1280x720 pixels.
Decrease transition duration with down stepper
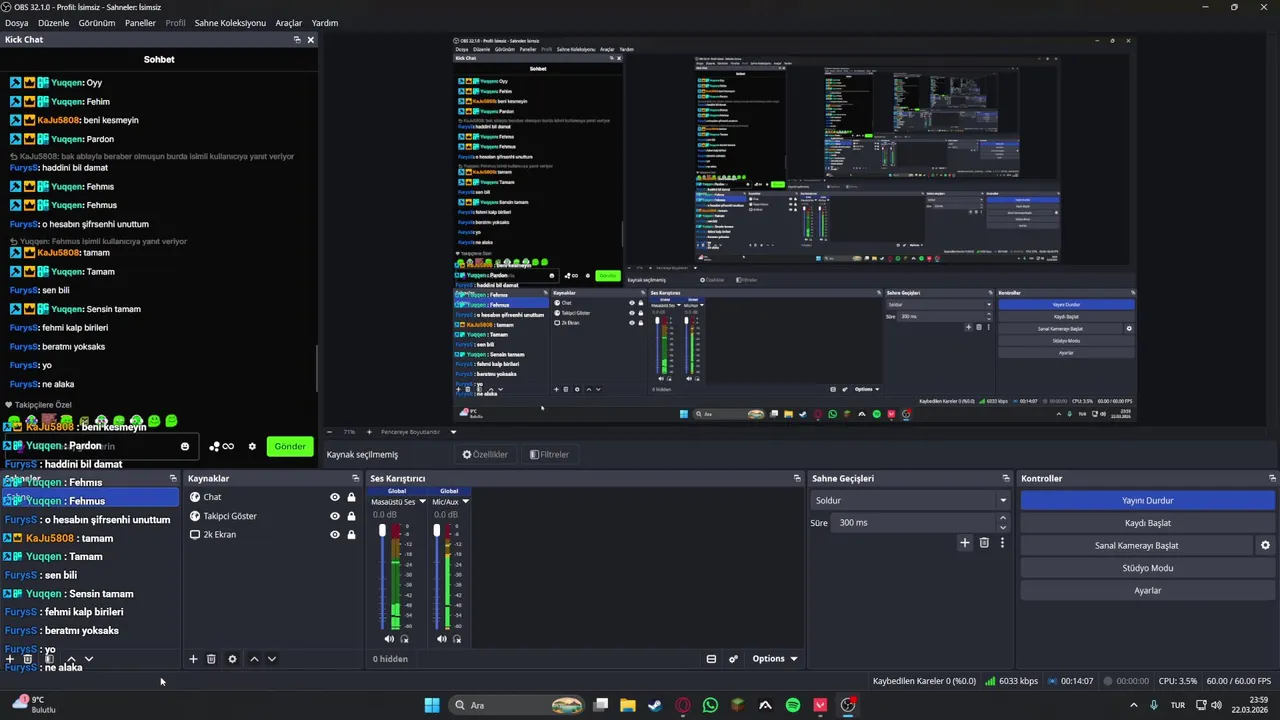pyautogui.click(x=1003, y=527)
